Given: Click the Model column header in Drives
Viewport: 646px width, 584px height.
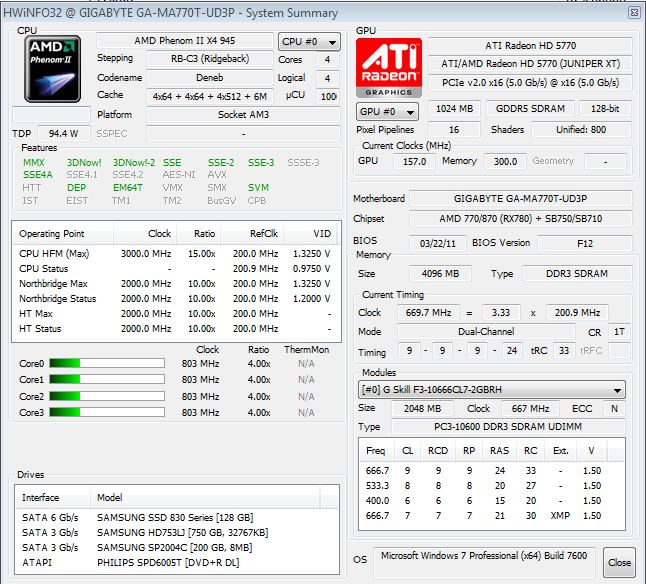Looking at the screenshot, I should click(205, 498).
